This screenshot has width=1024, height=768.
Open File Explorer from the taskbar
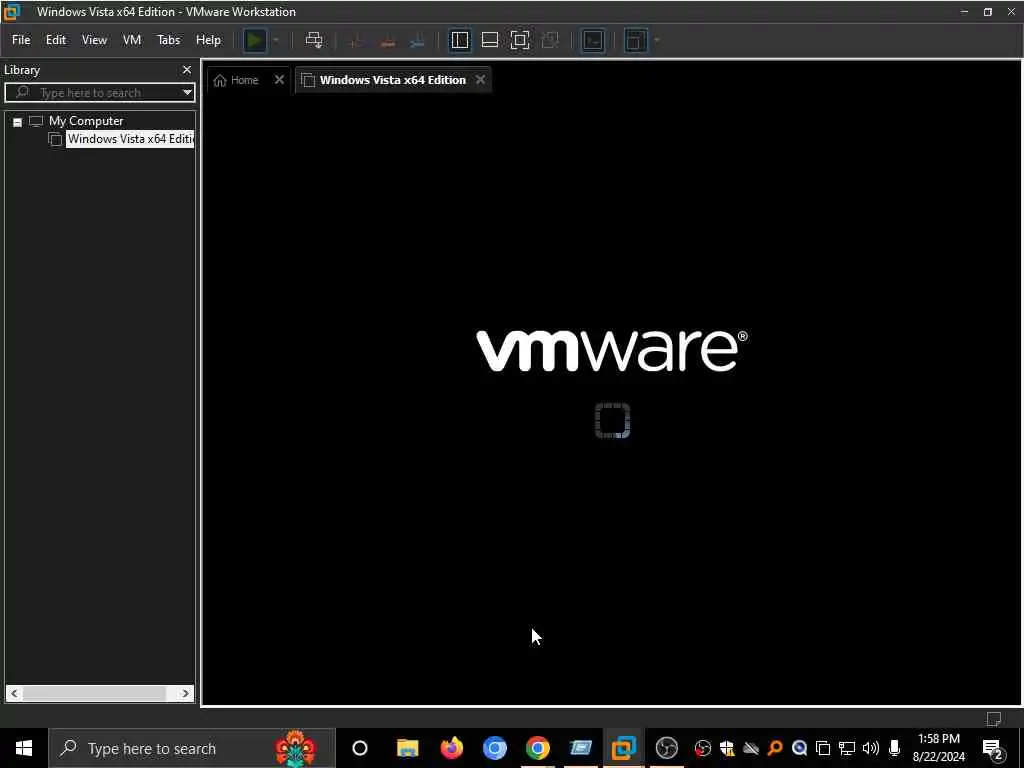point(408,748)
